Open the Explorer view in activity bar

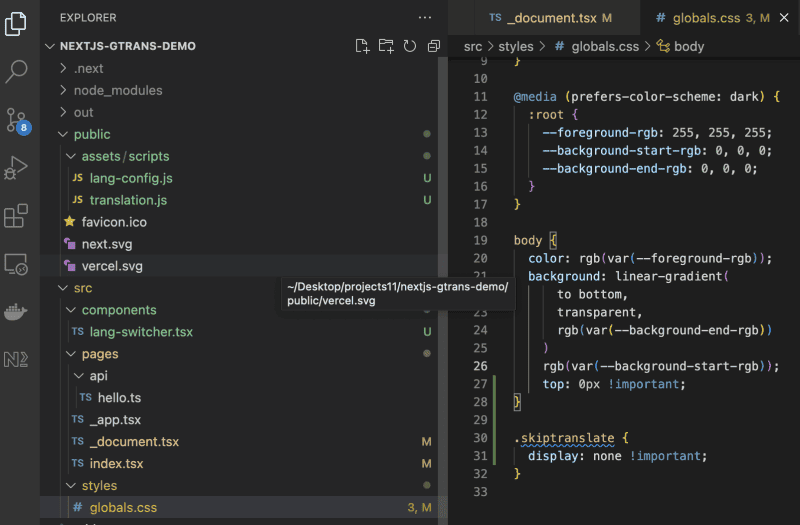point(16,24)
